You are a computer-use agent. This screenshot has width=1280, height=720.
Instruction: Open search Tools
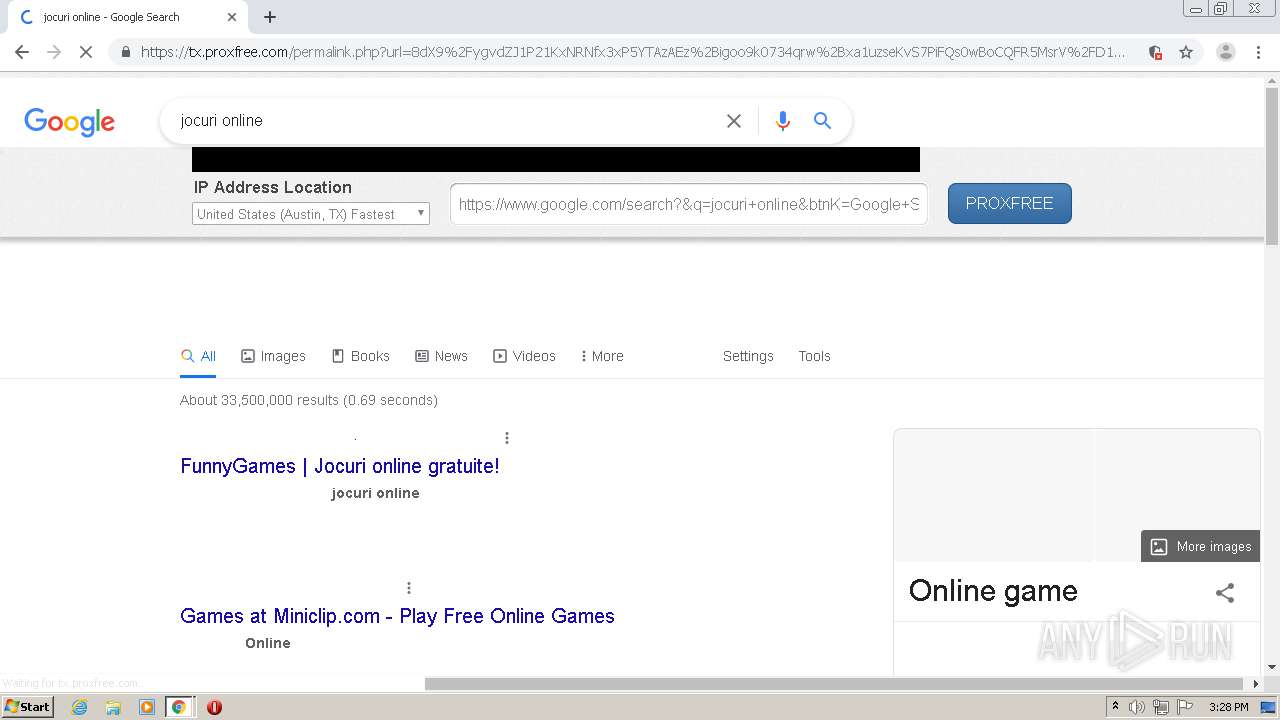(814, 356)
